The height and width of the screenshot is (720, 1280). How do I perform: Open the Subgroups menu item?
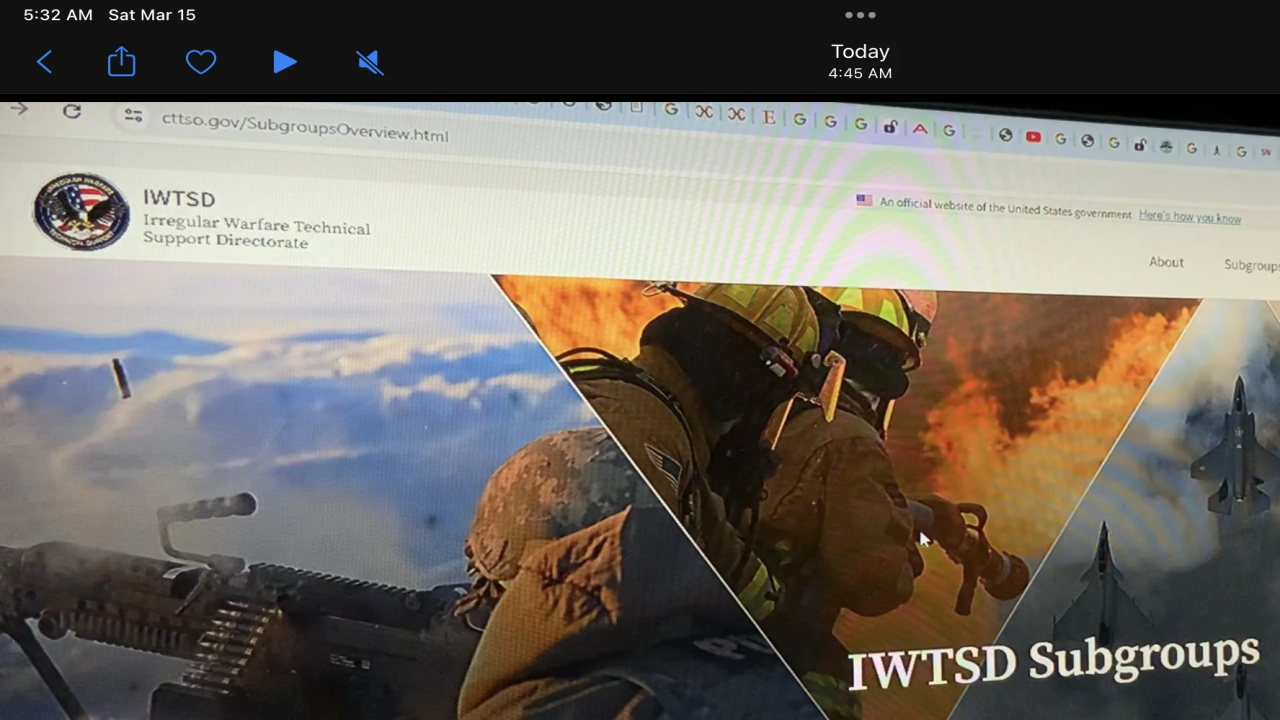[x=1252, y=265]
